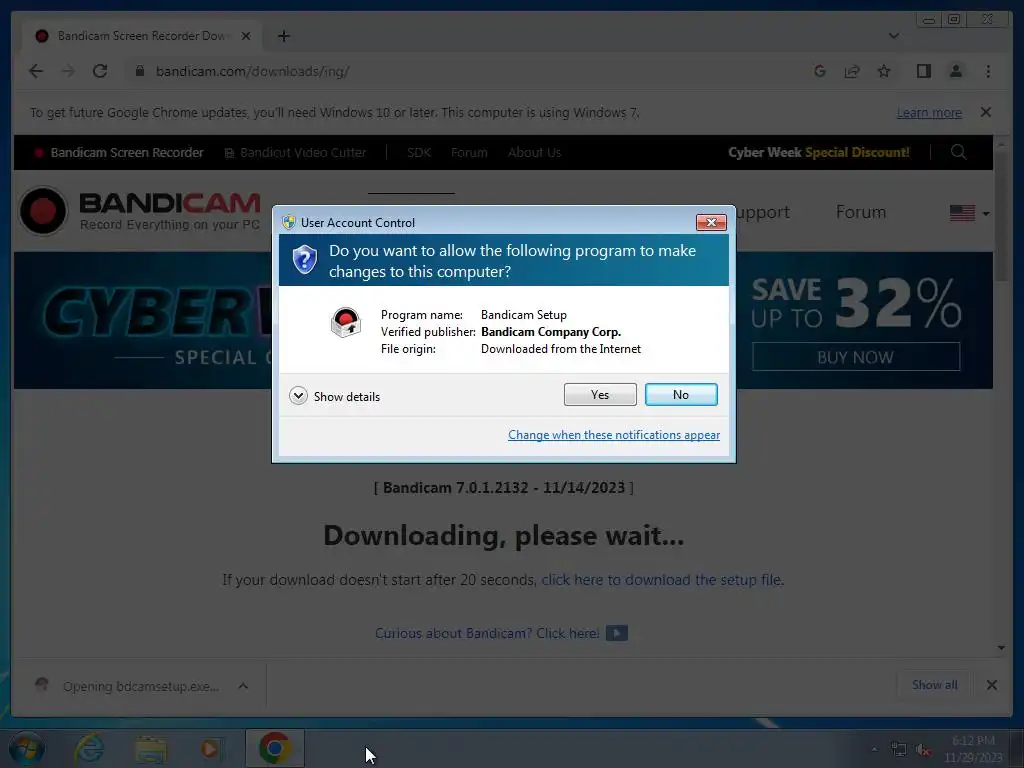Close the User Account Control dialog

coord(711,223)
